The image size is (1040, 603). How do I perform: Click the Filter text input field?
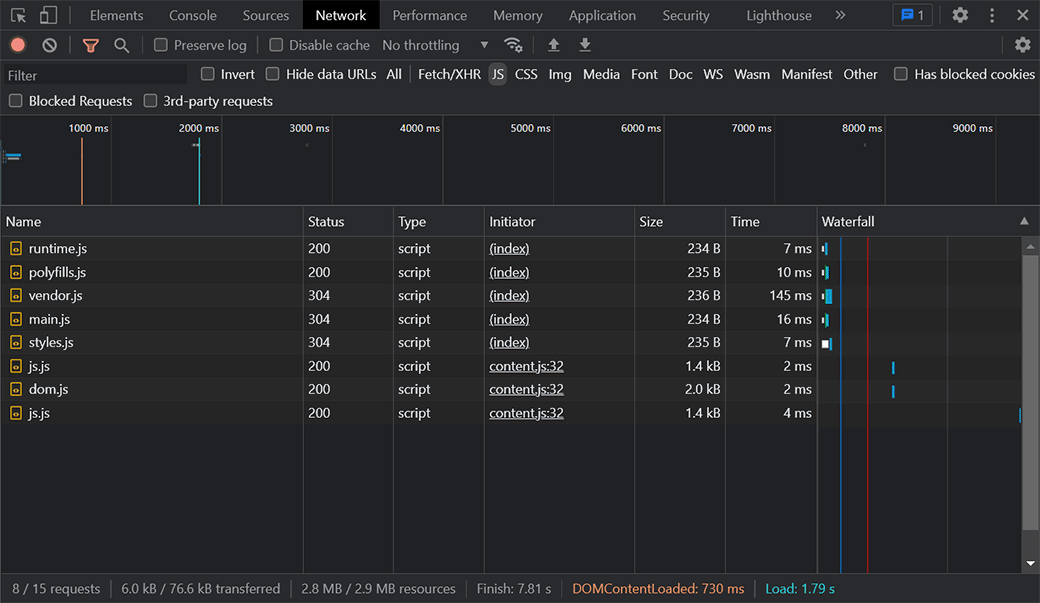95,75
